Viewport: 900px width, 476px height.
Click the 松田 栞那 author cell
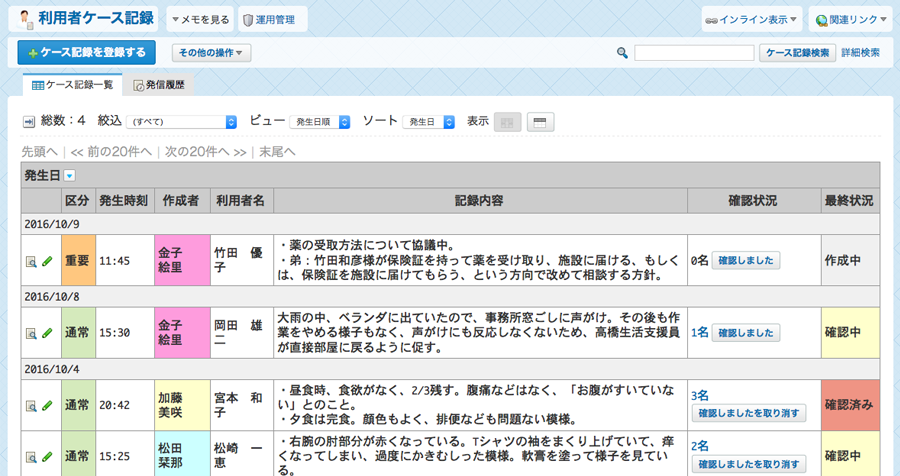pos(182,454)
